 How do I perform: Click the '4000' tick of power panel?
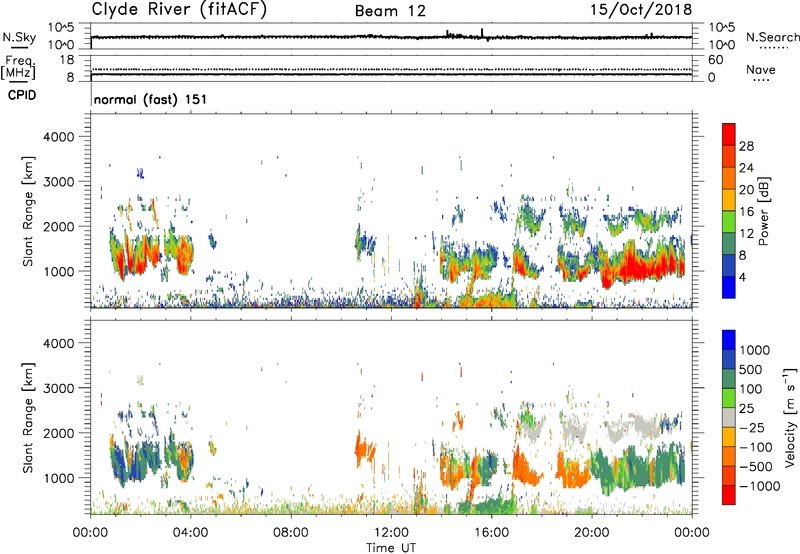[59, 137]
